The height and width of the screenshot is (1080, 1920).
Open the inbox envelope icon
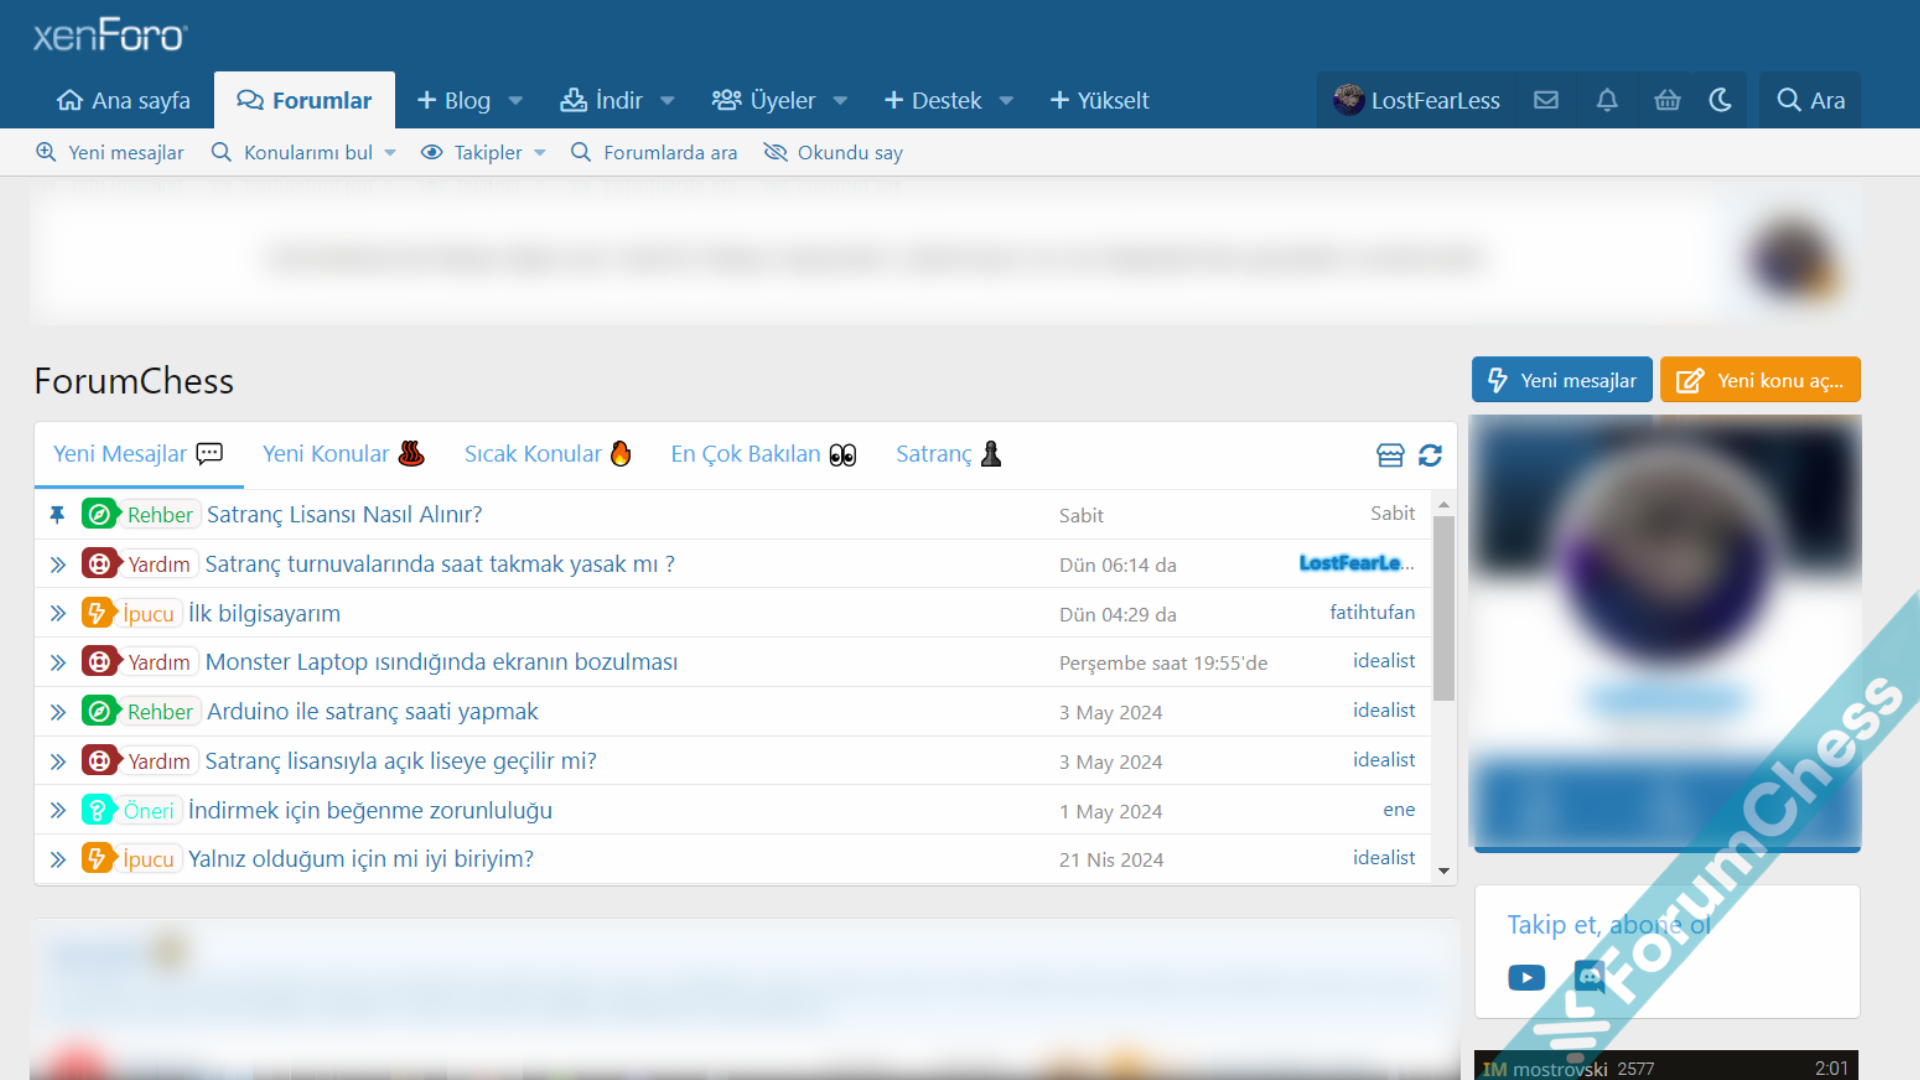(1546, 100)
